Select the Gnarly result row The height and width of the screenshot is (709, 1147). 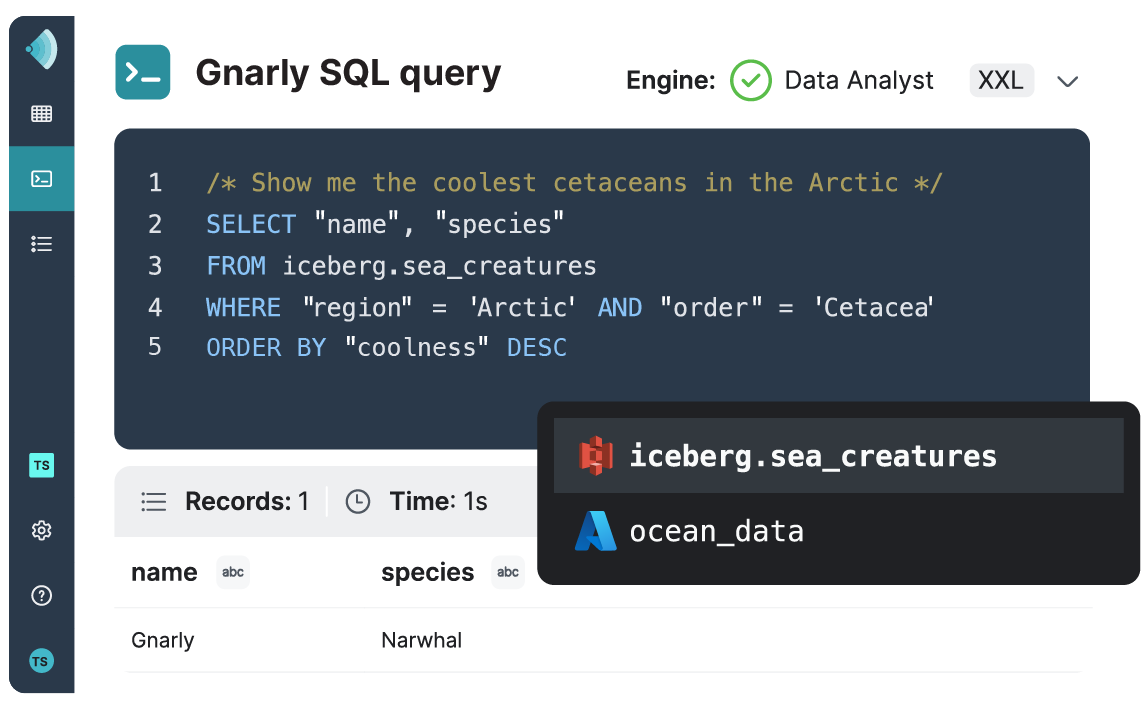coord(163,640)
